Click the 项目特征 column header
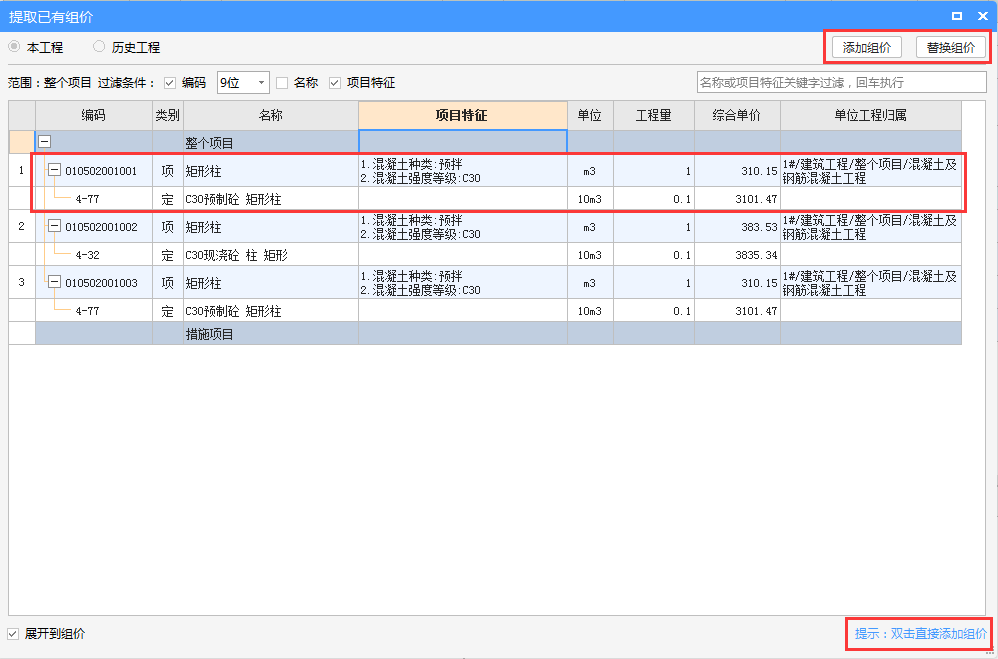The height and width of the screenshot is (659, 998). 462,115
